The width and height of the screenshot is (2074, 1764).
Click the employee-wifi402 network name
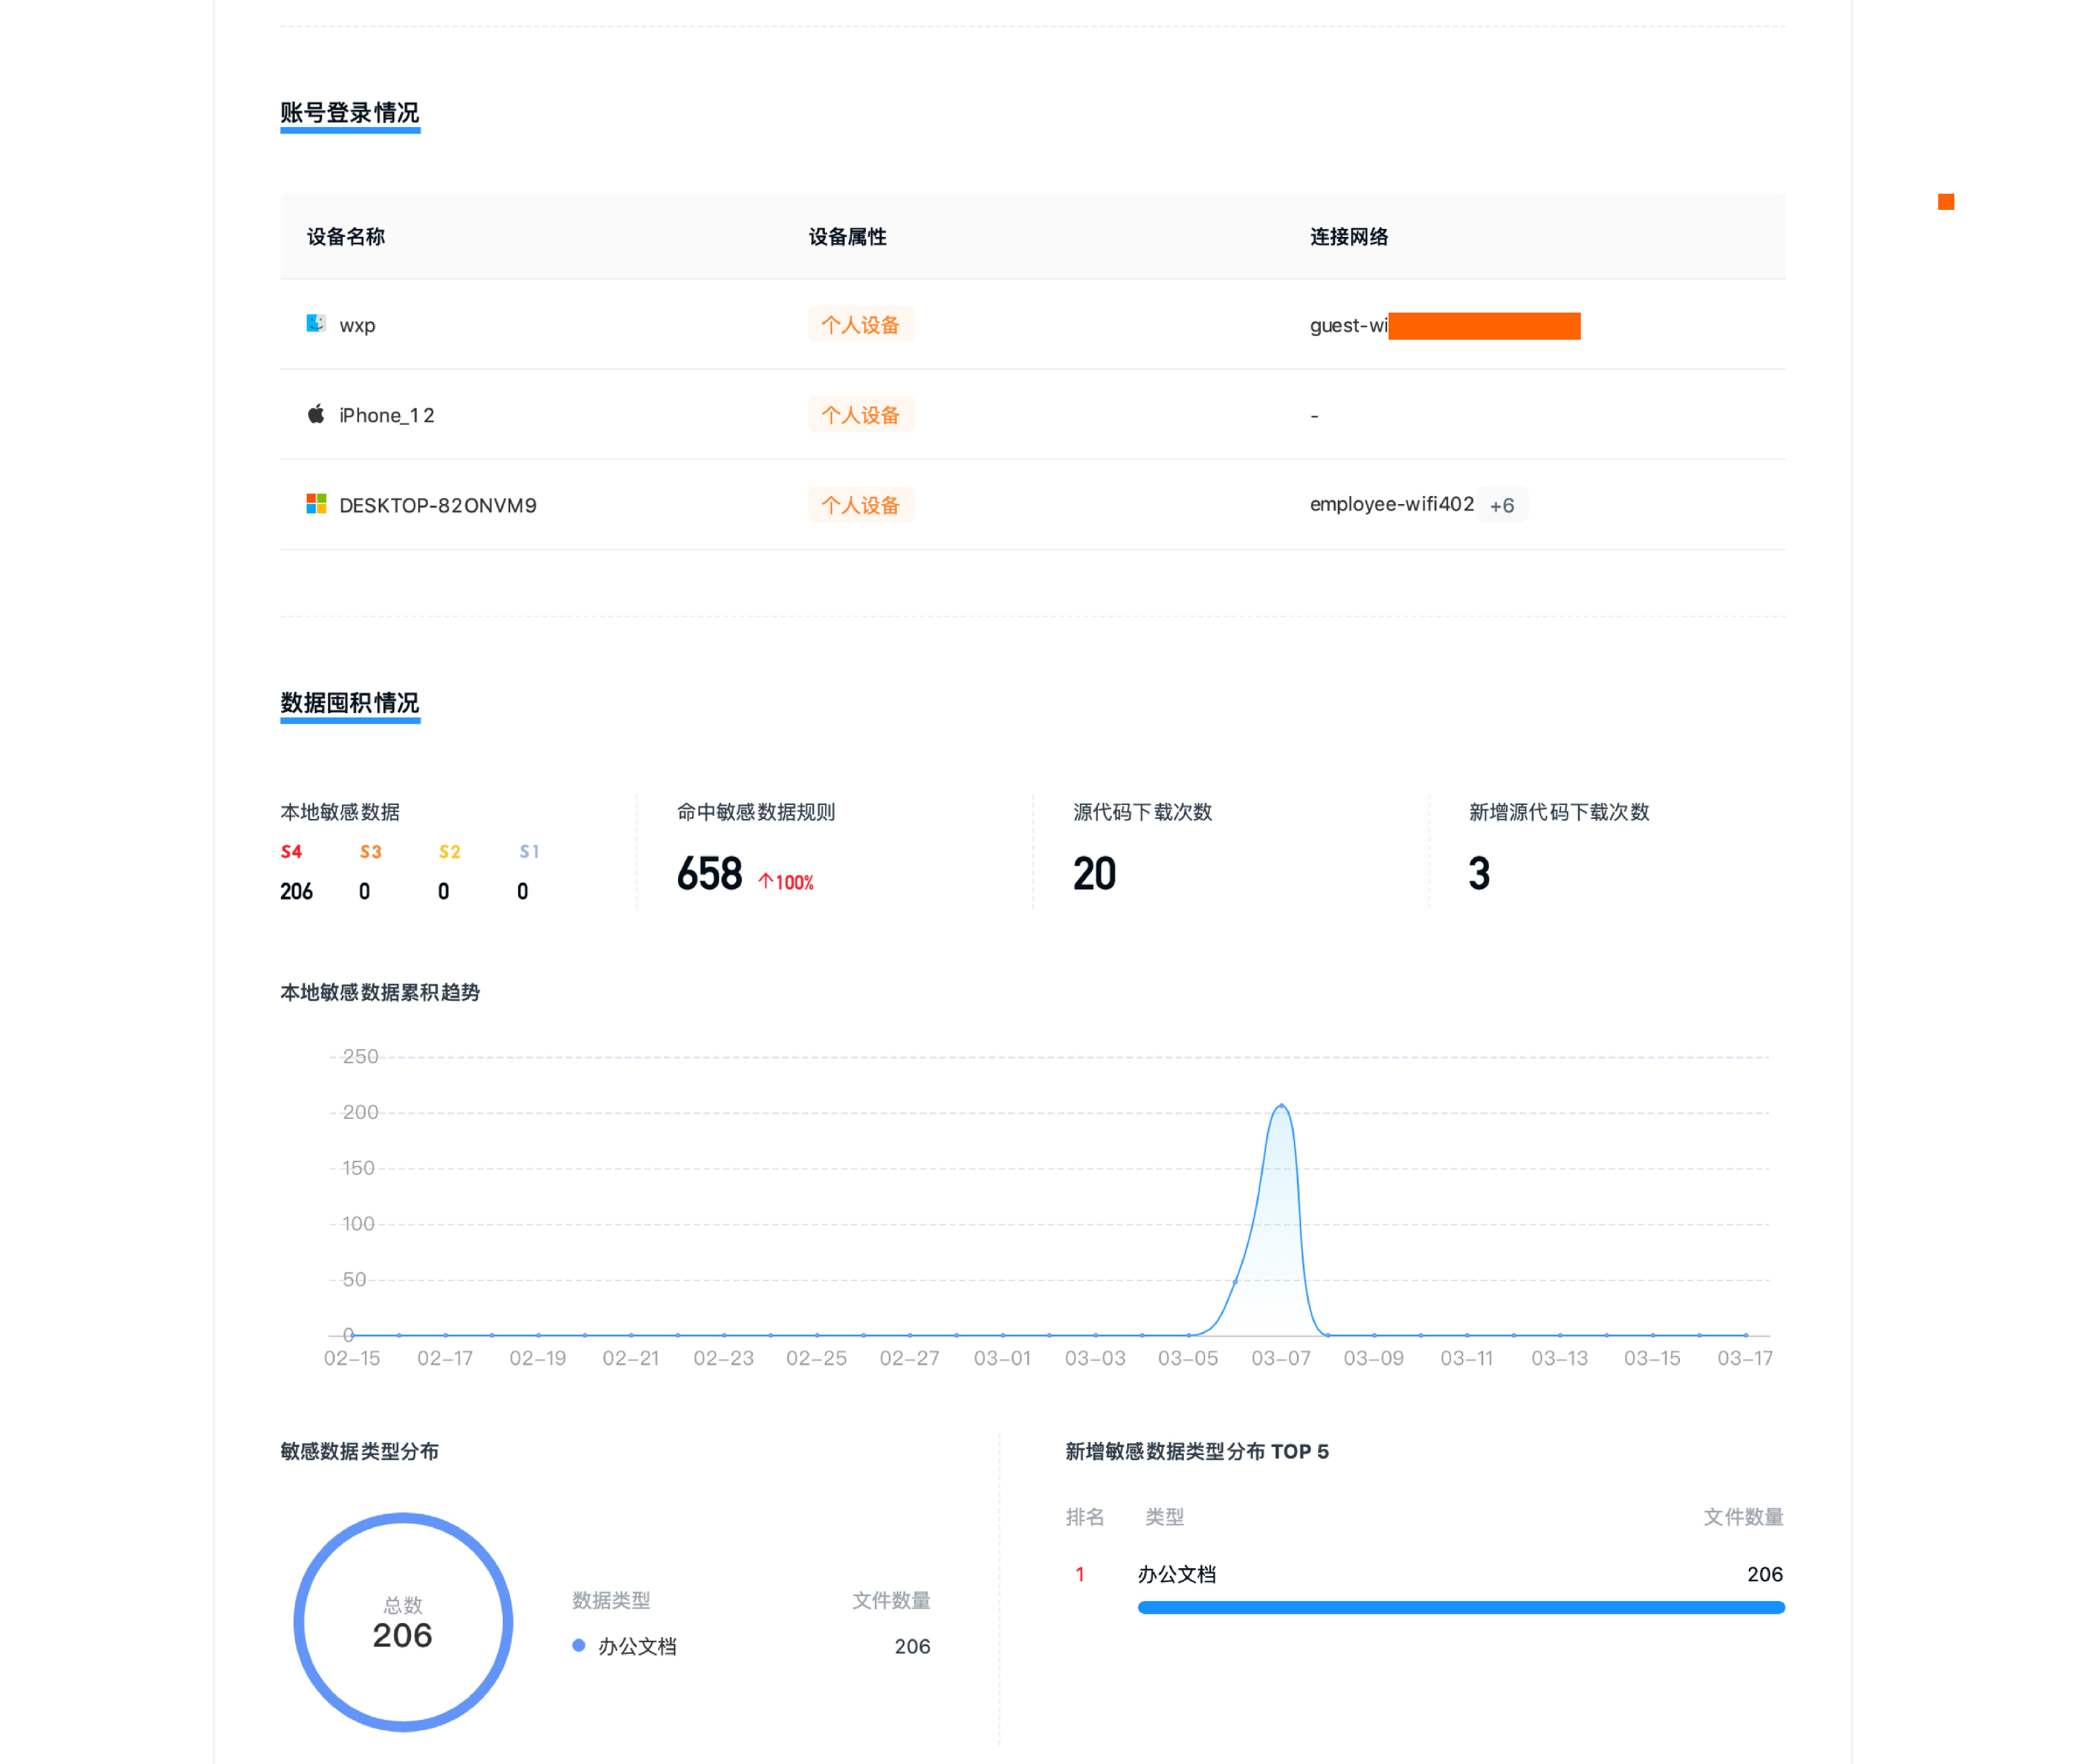1391,504
